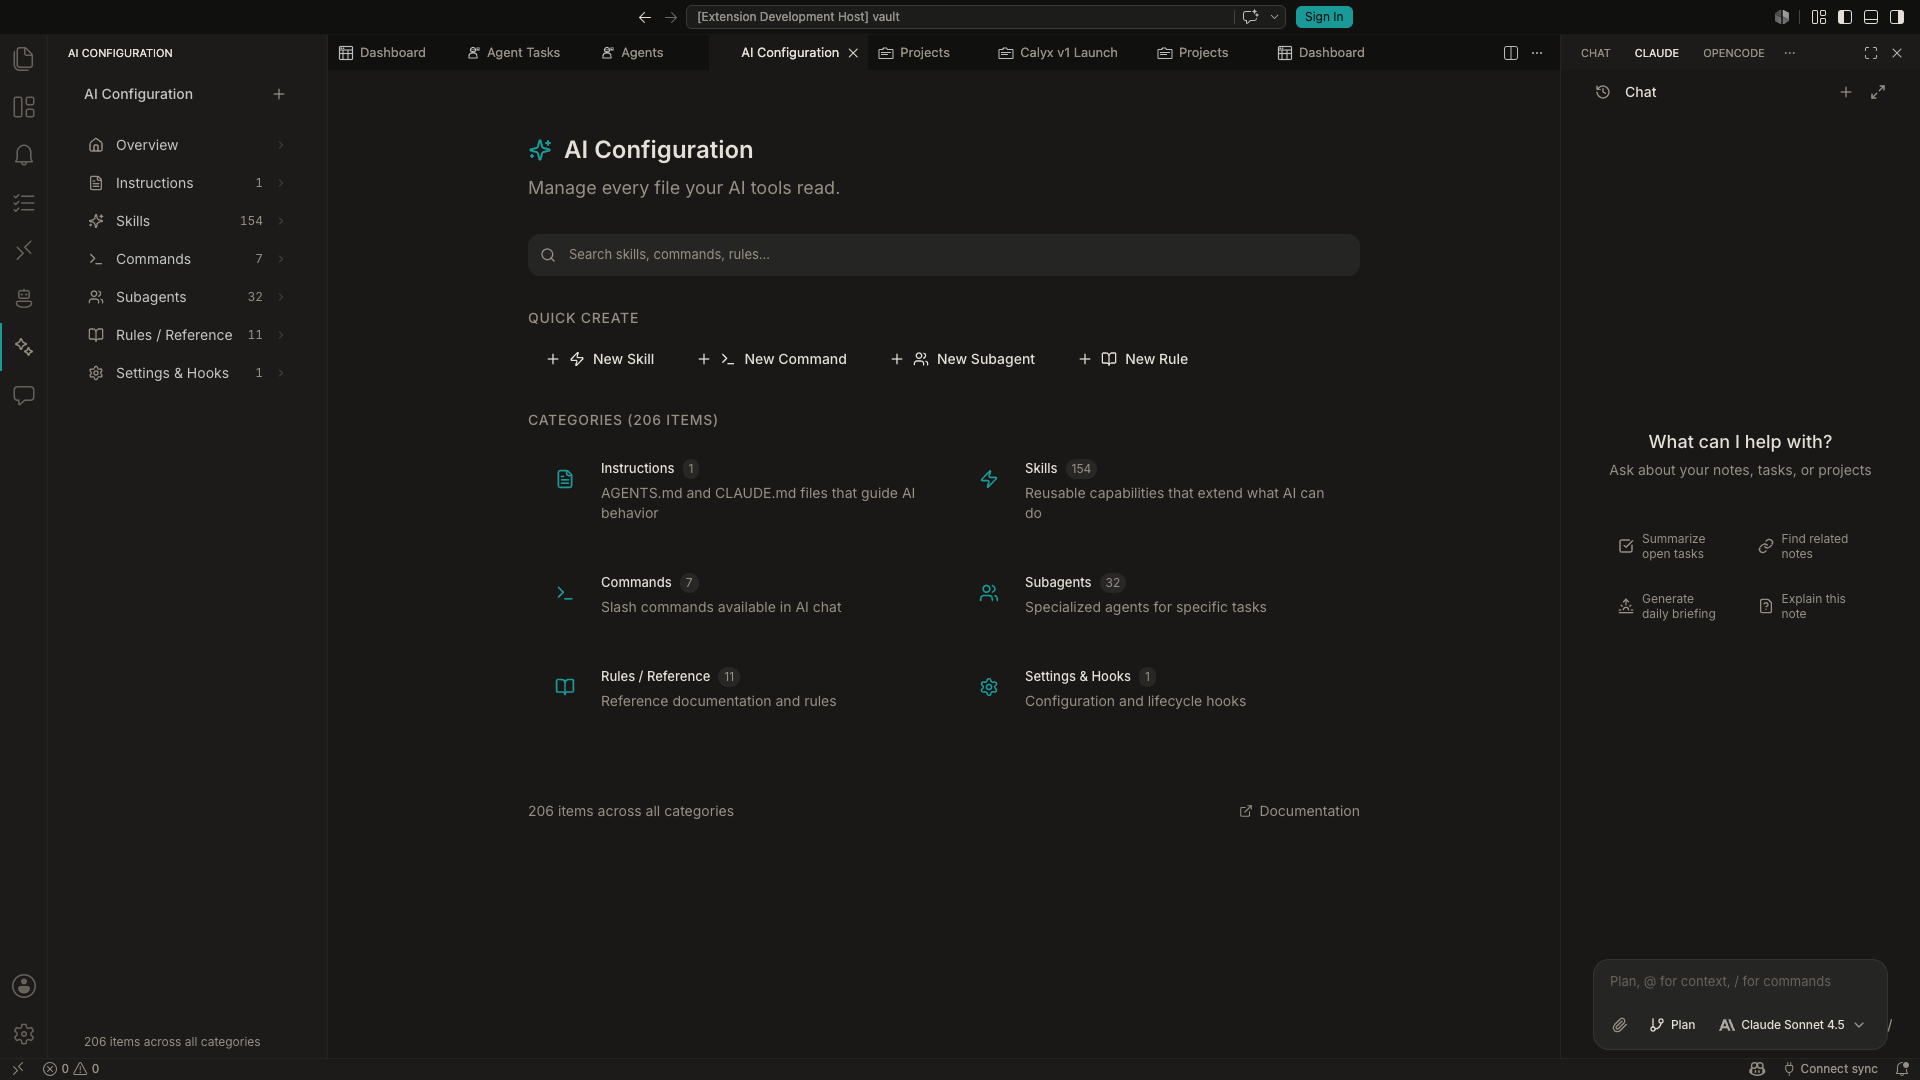Open the dashboard layout icon in activity bar
This screenshot has height=1080, width=1920.
(24, 107)
